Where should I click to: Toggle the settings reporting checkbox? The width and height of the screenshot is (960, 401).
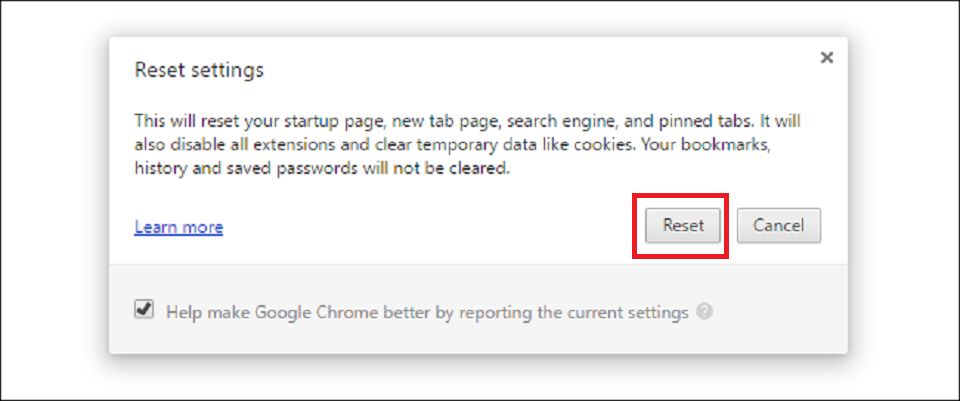pos(145,311)
